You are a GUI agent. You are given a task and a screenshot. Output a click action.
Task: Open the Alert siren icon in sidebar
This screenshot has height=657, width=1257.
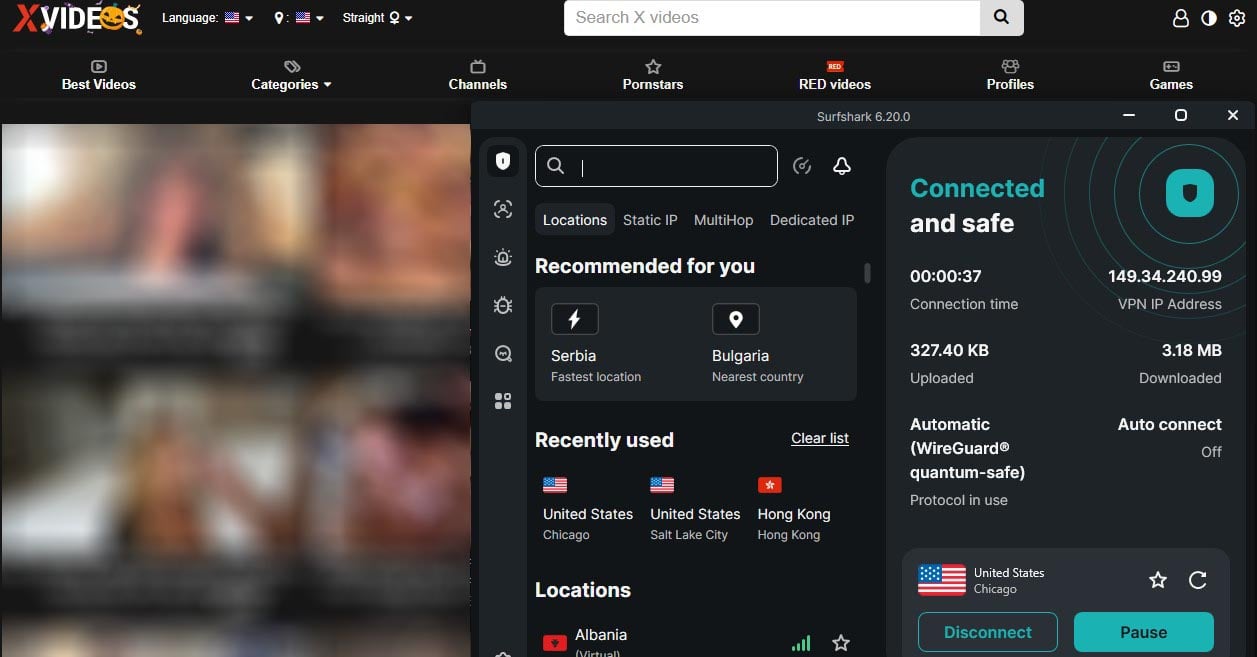[503, 258]
